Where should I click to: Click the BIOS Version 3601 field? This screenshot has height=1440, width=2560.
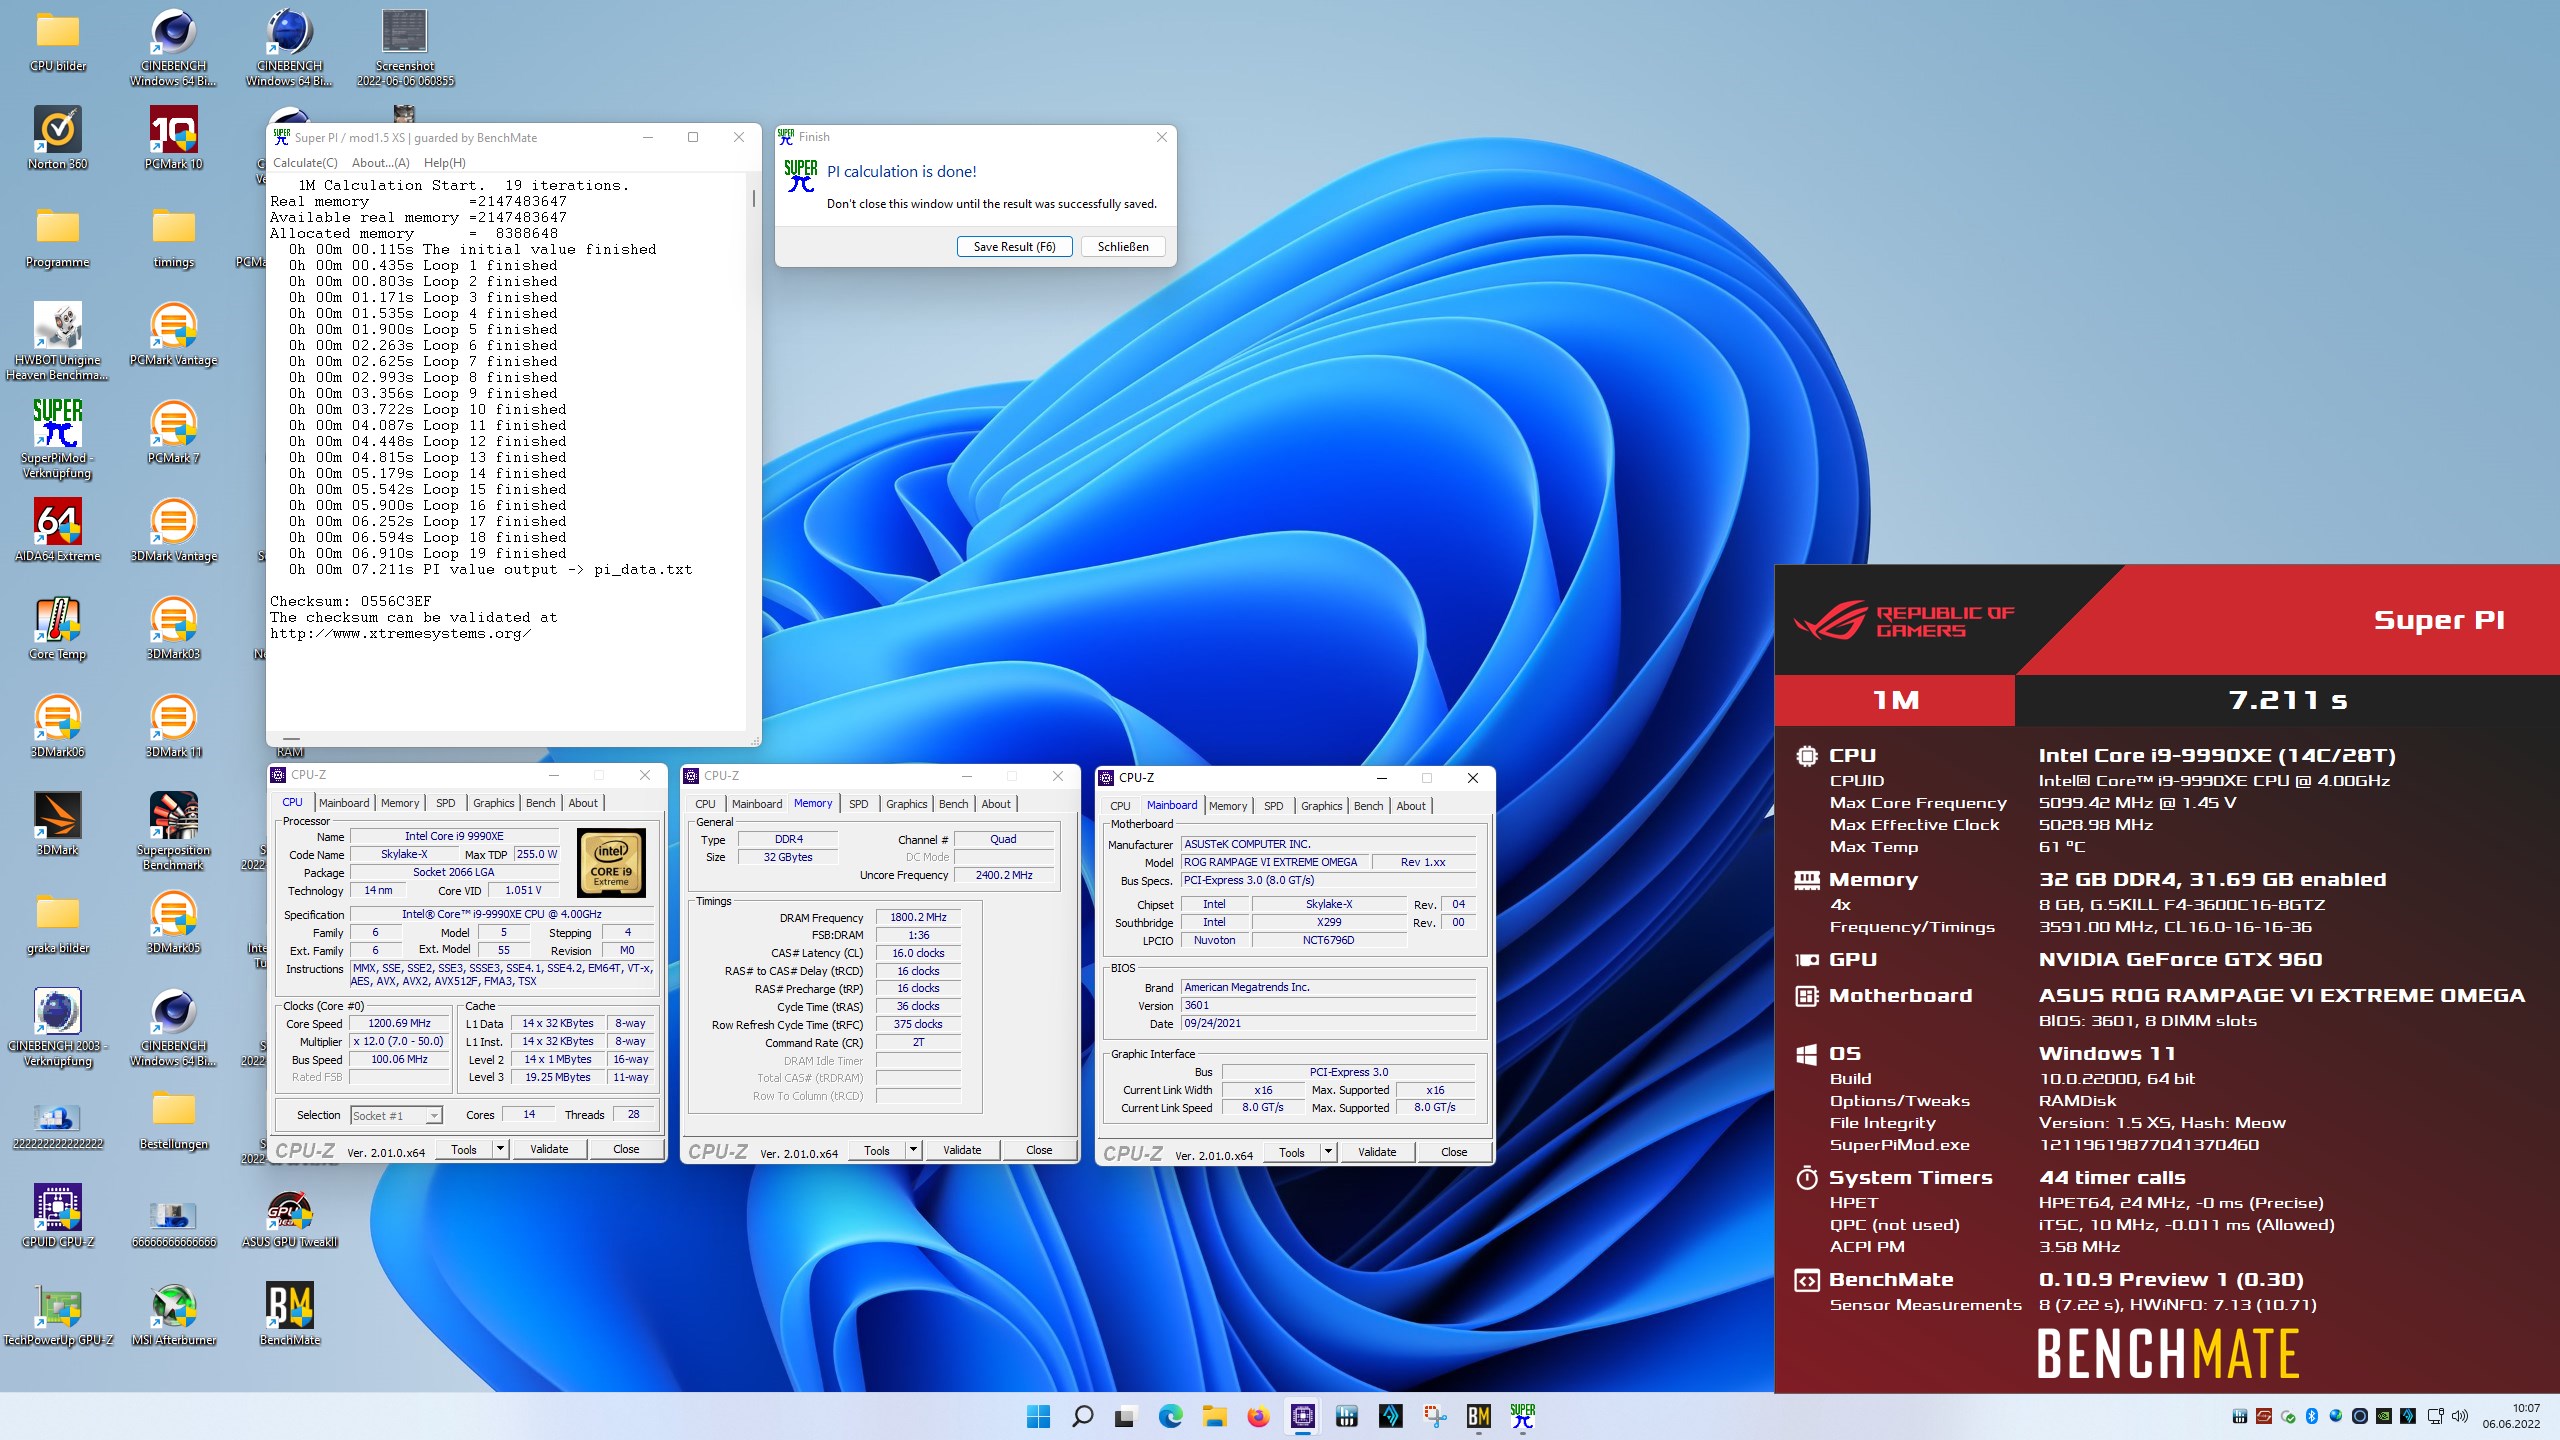1328,1005
